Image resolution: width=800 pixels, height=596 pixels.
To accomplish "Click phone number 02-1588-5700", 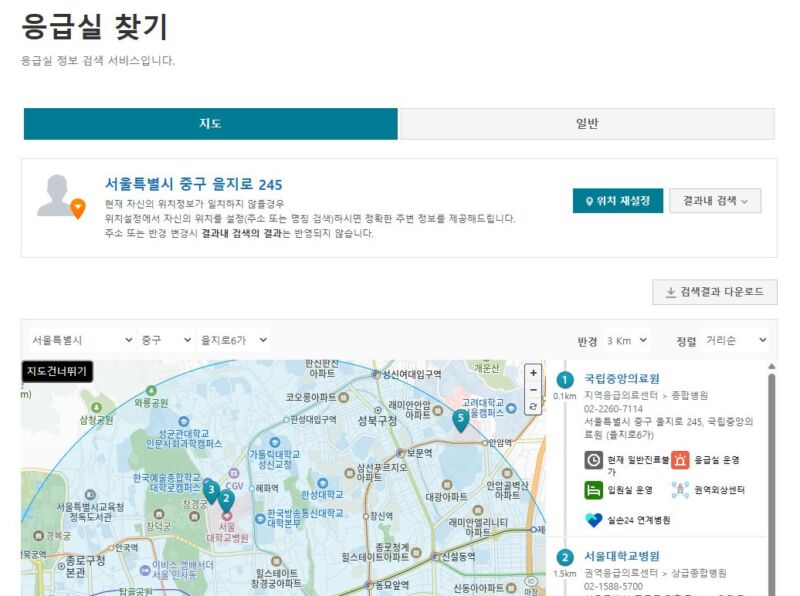I will tap(613, 586).
